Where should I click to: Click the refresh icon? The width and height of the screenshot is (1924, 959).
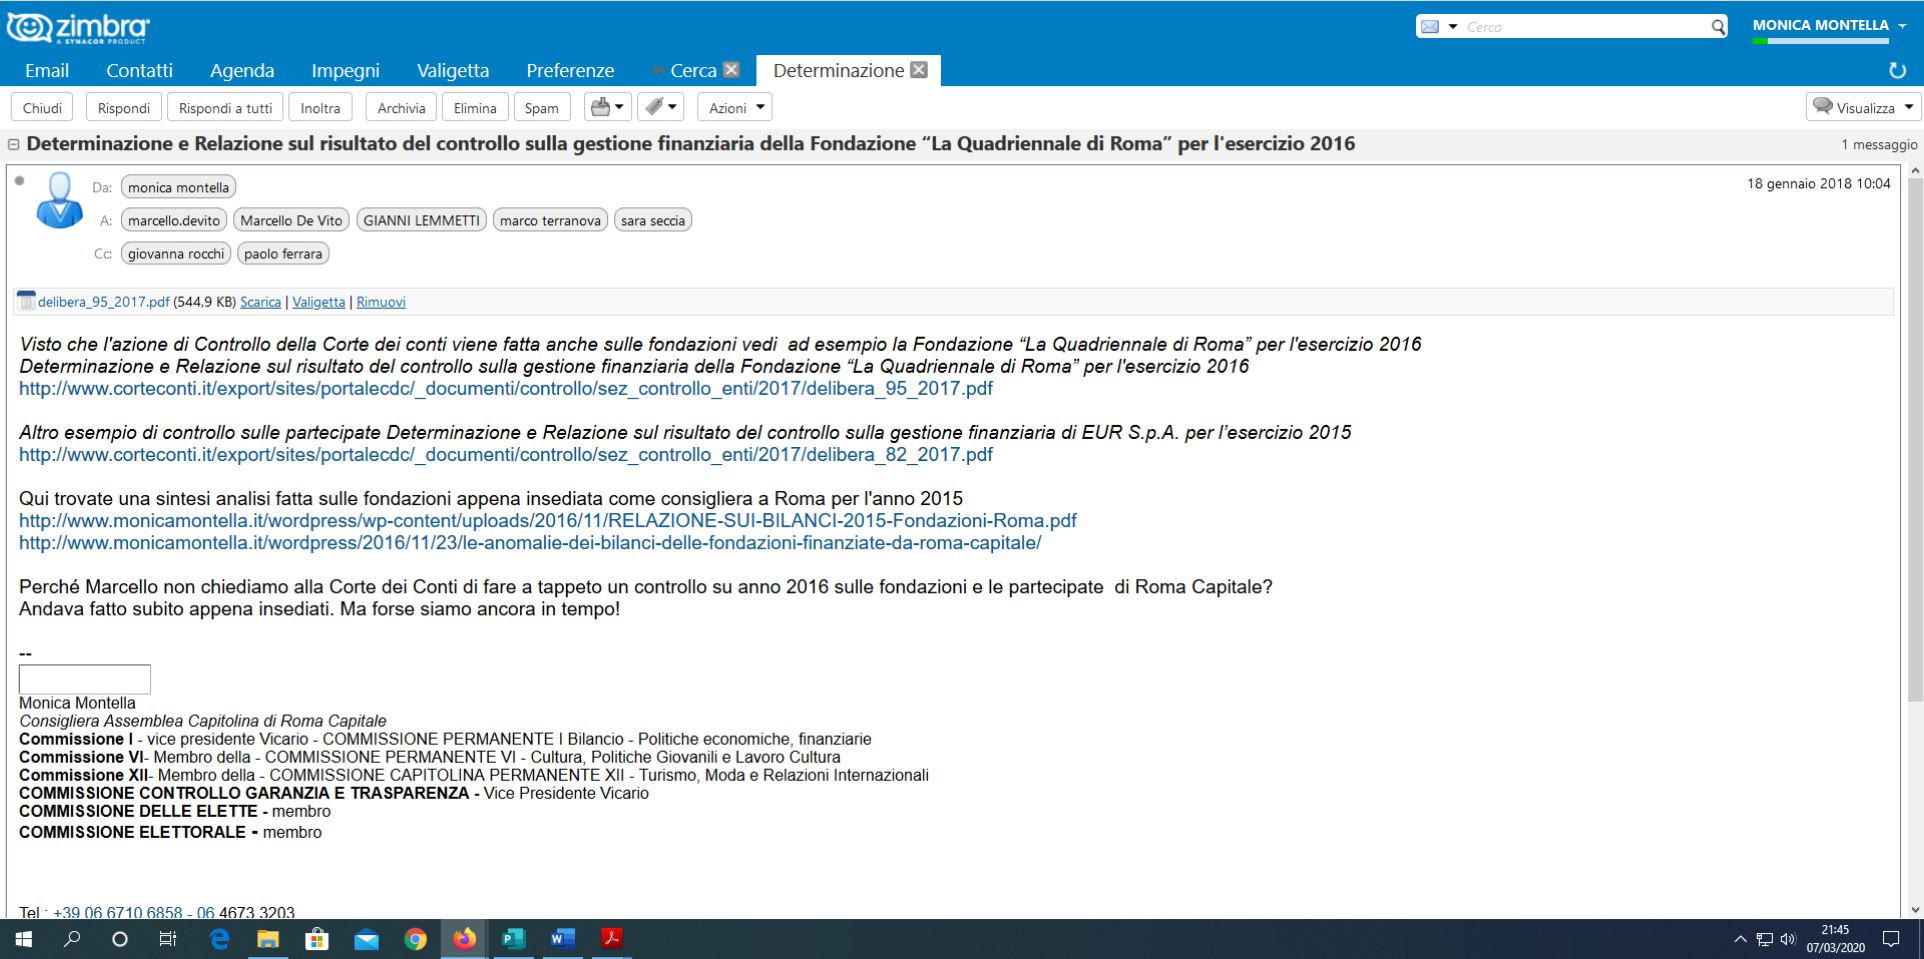tap(1897, 70)
